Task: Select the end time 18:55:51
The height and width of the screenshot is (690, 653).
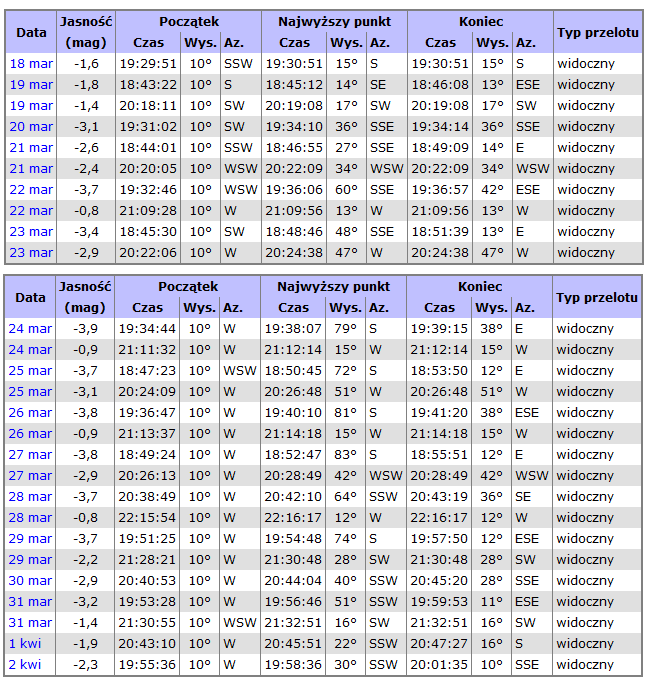Action: (439, 455)
